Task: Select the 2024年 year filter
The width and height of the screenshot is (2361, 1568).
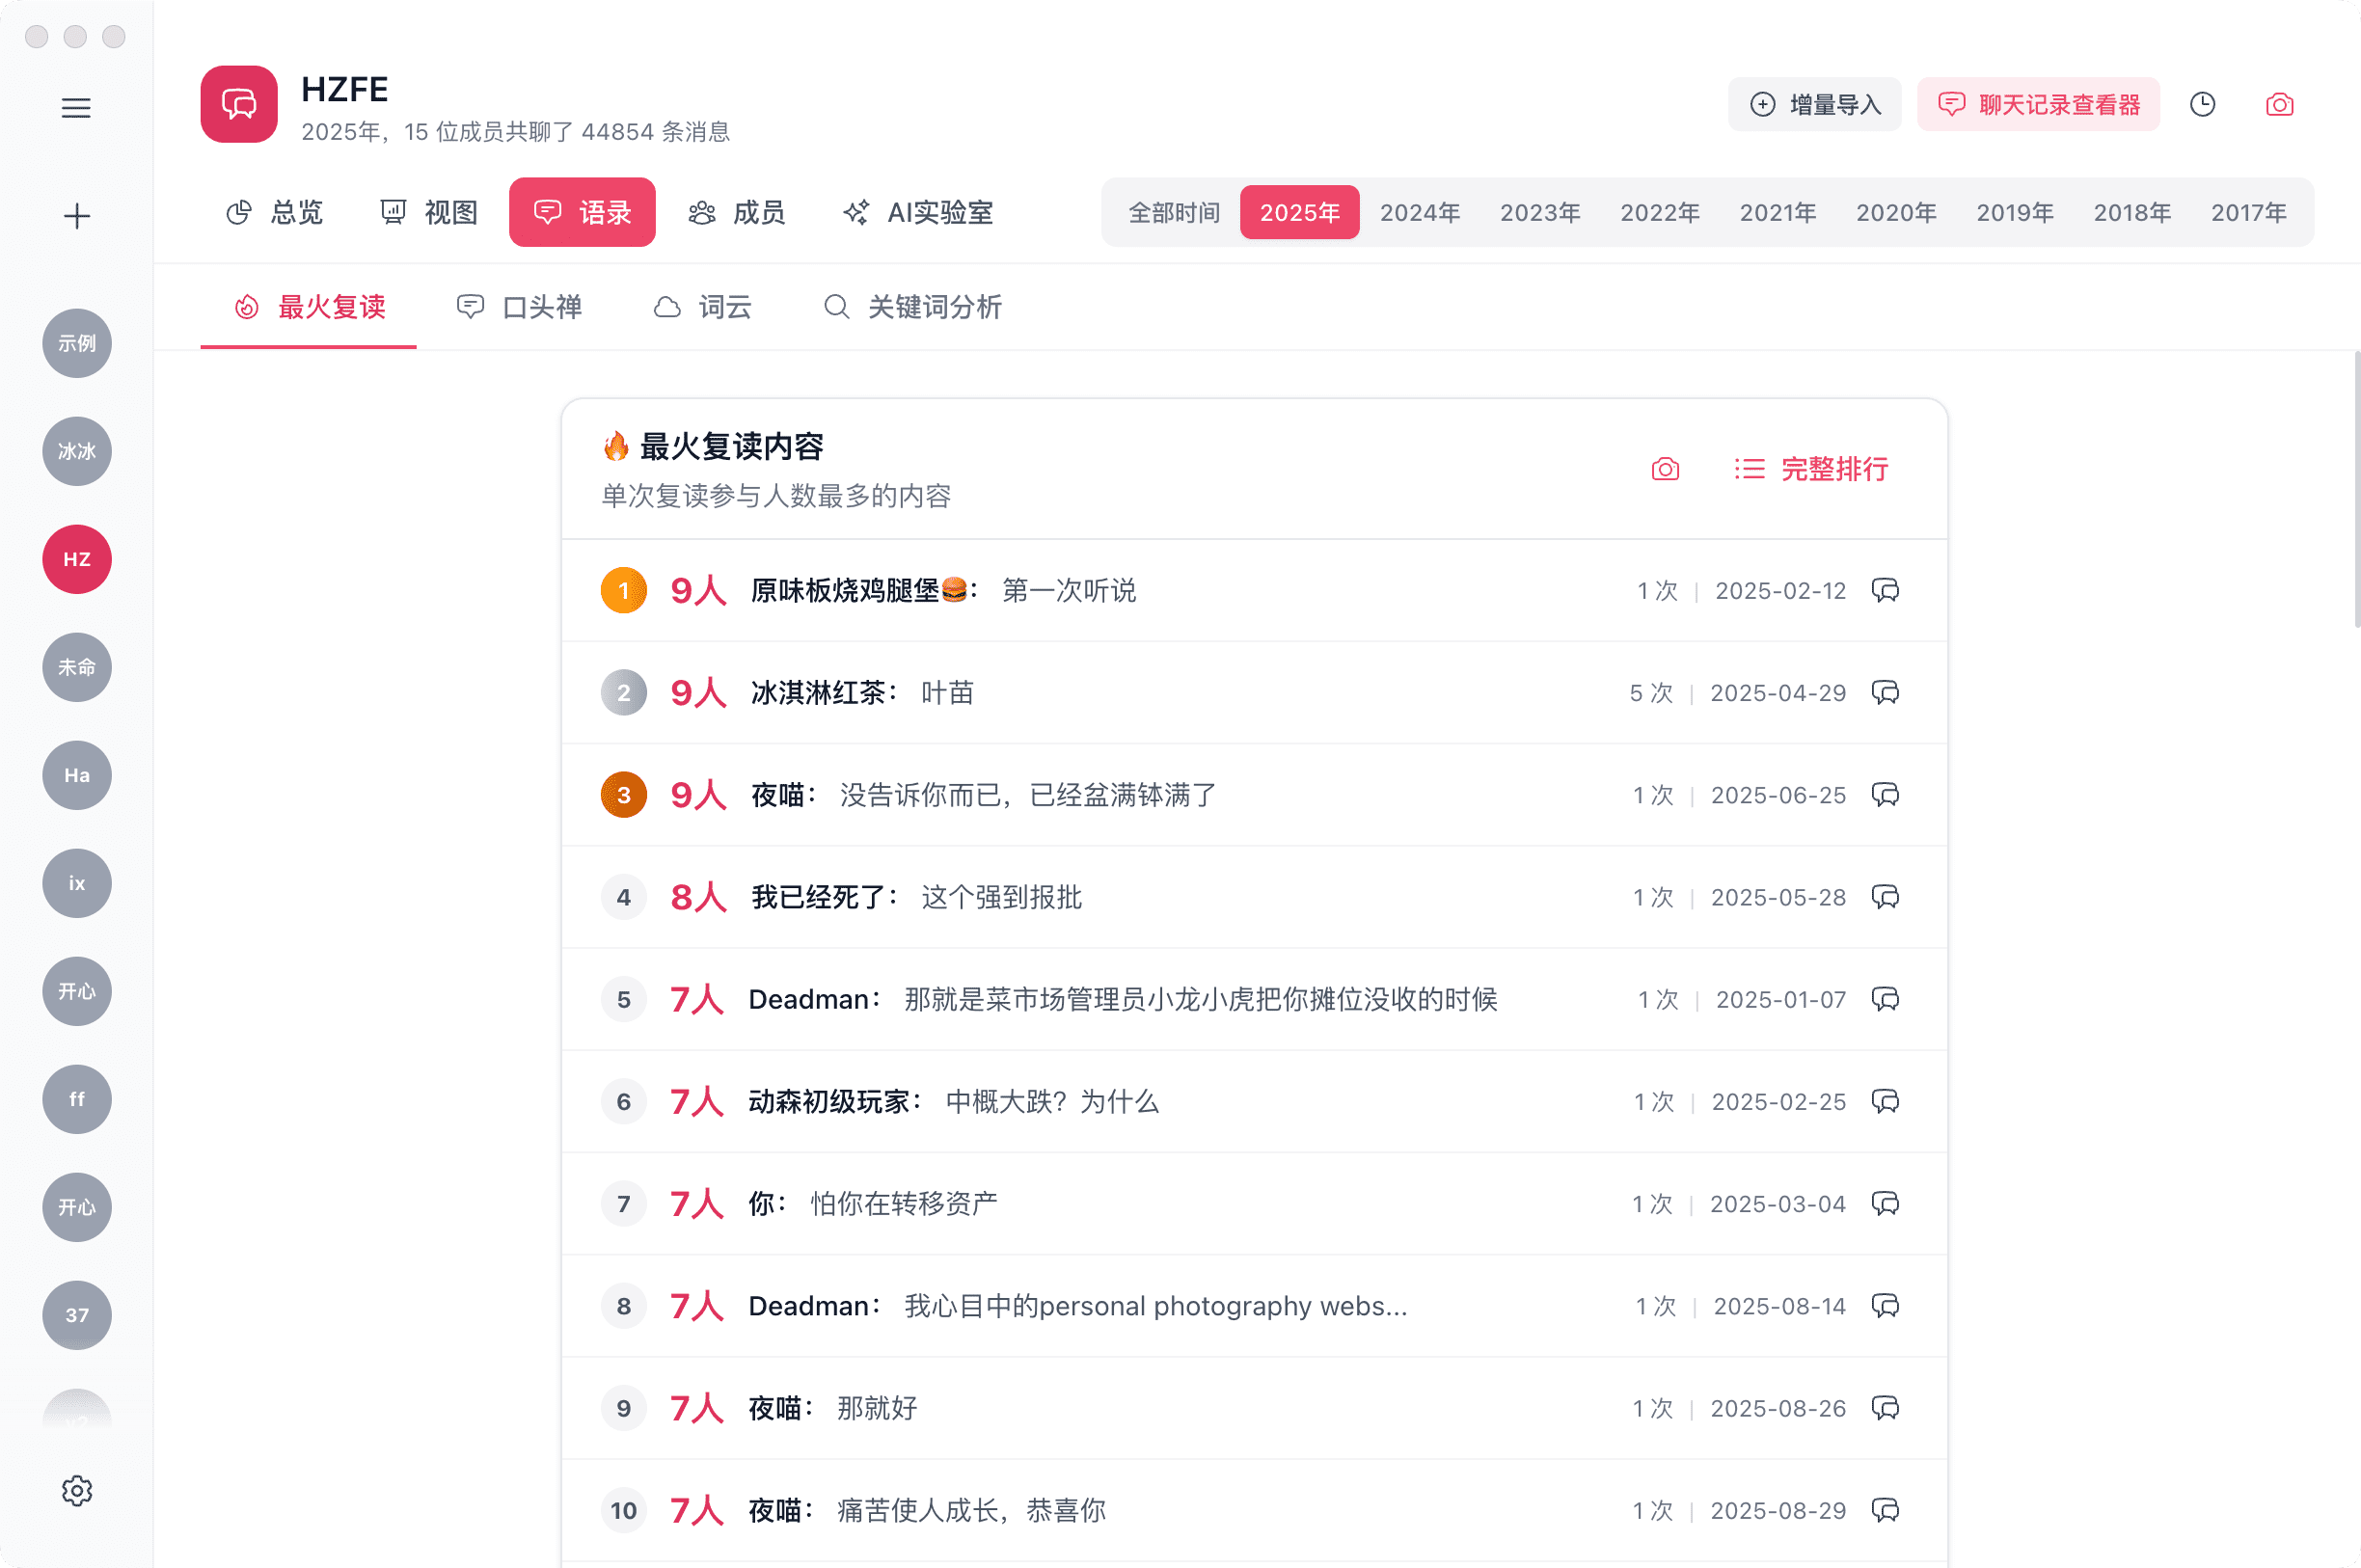Action: click(x=1419, y=212)
